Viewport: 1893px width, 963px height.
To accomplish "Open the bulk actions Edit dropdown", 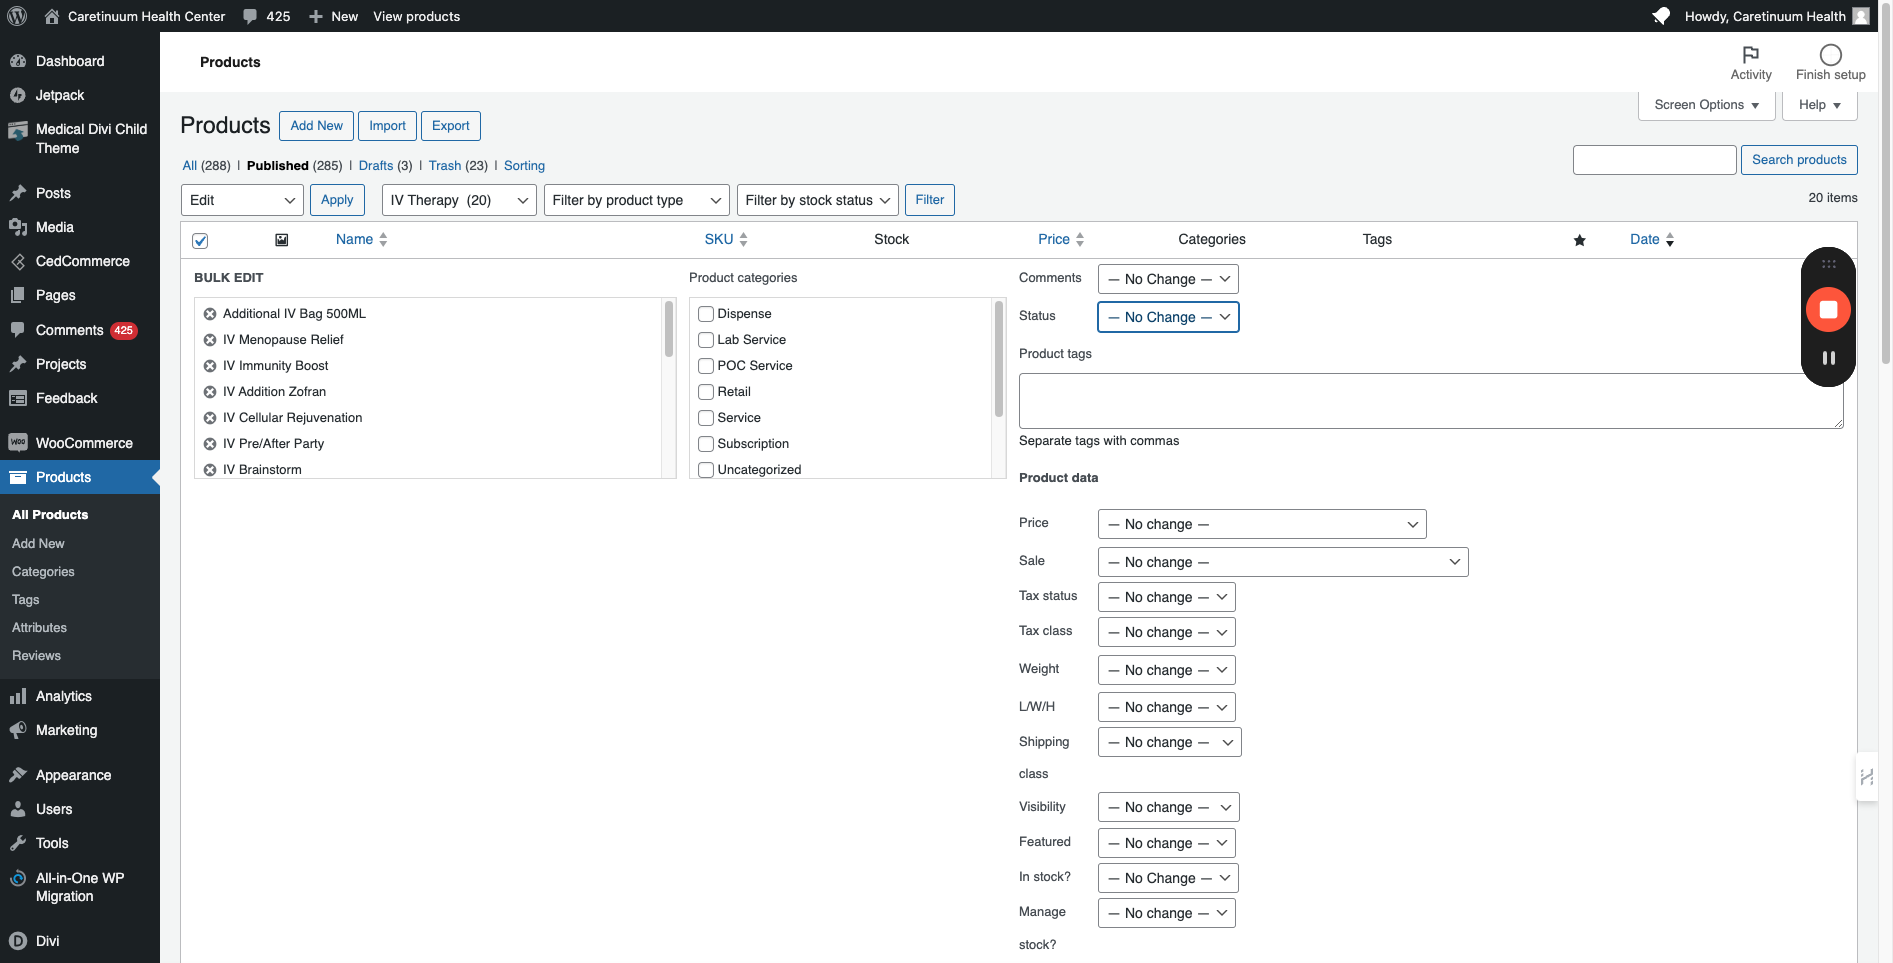I will pyautogui.click(x=242, y=200).
